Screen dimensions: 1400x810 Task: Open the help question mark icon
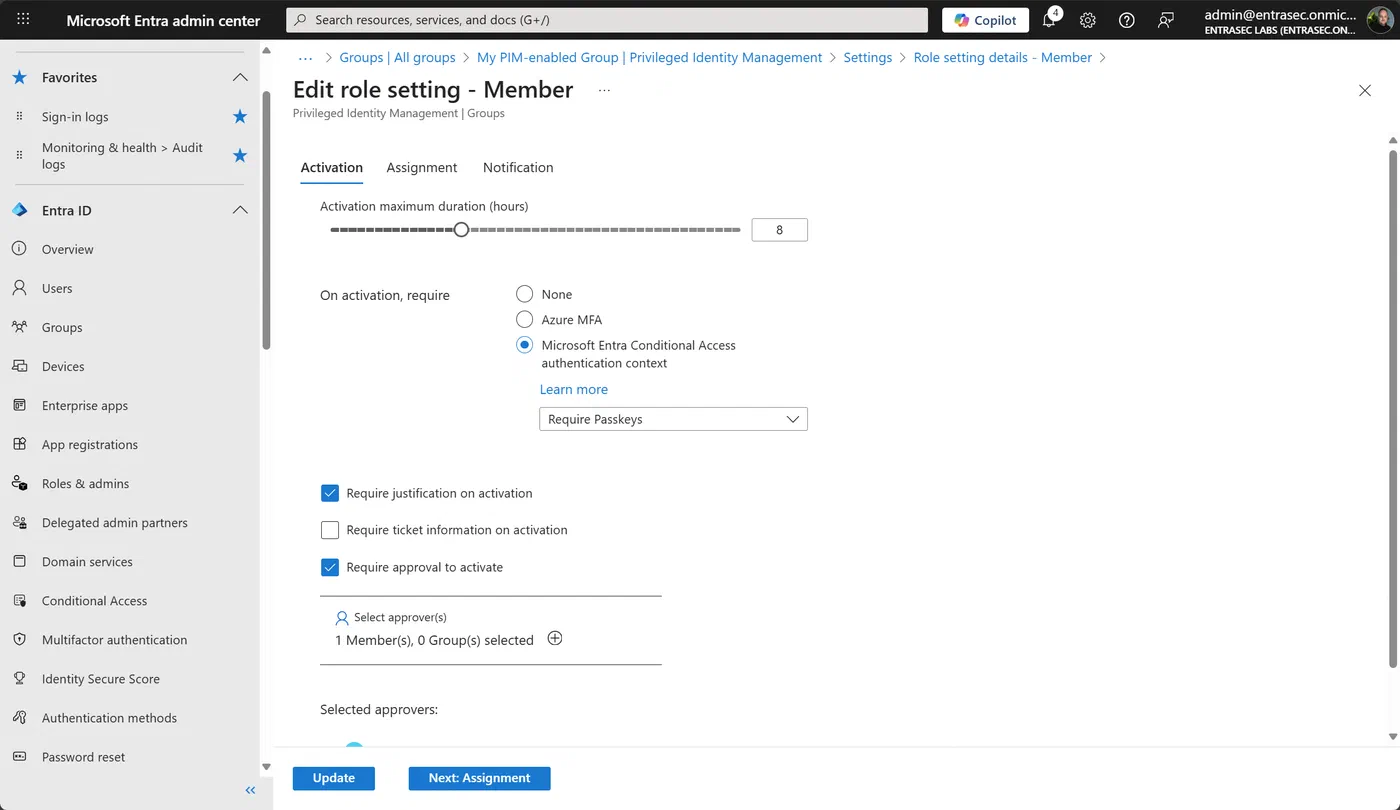(1127, 20)
